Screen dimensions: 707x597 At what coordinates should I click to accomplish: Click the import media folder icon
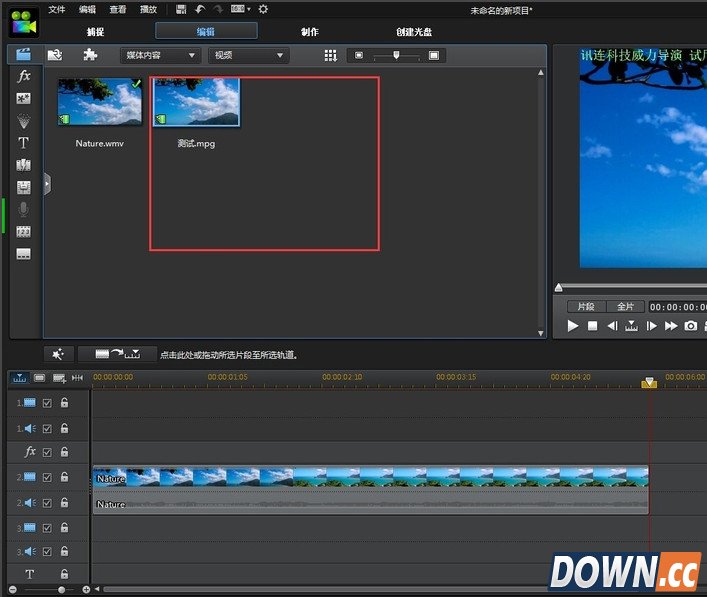click(x=56, y=55)
